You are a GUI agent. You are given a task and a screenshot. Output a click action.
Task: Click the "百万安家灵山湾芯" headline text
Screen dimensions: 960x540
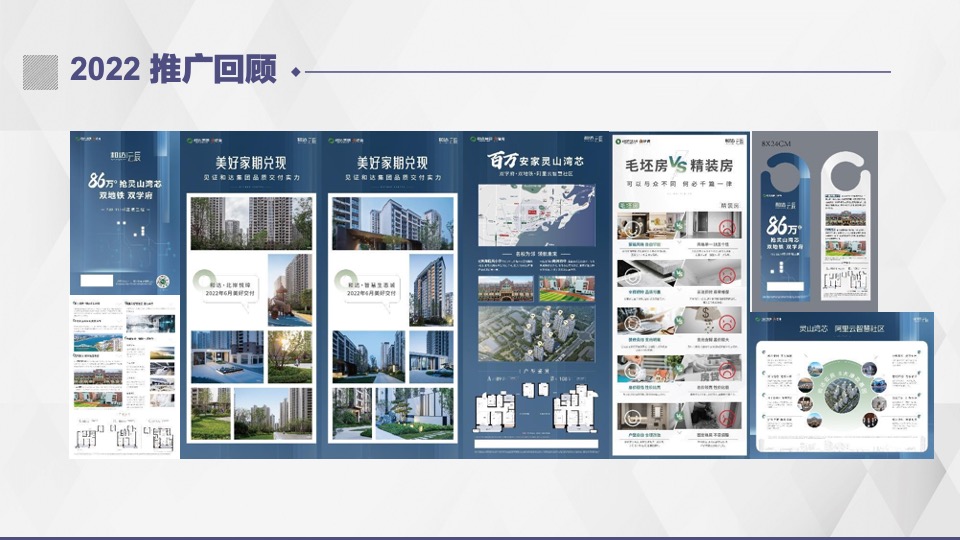pos(536,161)
